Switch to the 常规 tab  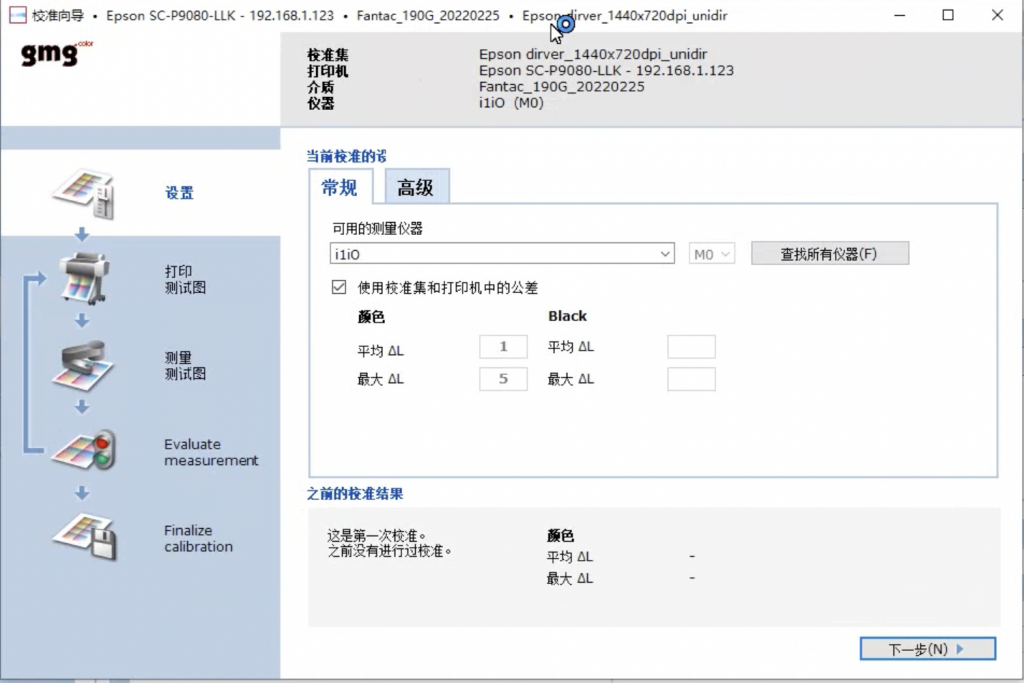pyautogui.click(x=340, y=187)
